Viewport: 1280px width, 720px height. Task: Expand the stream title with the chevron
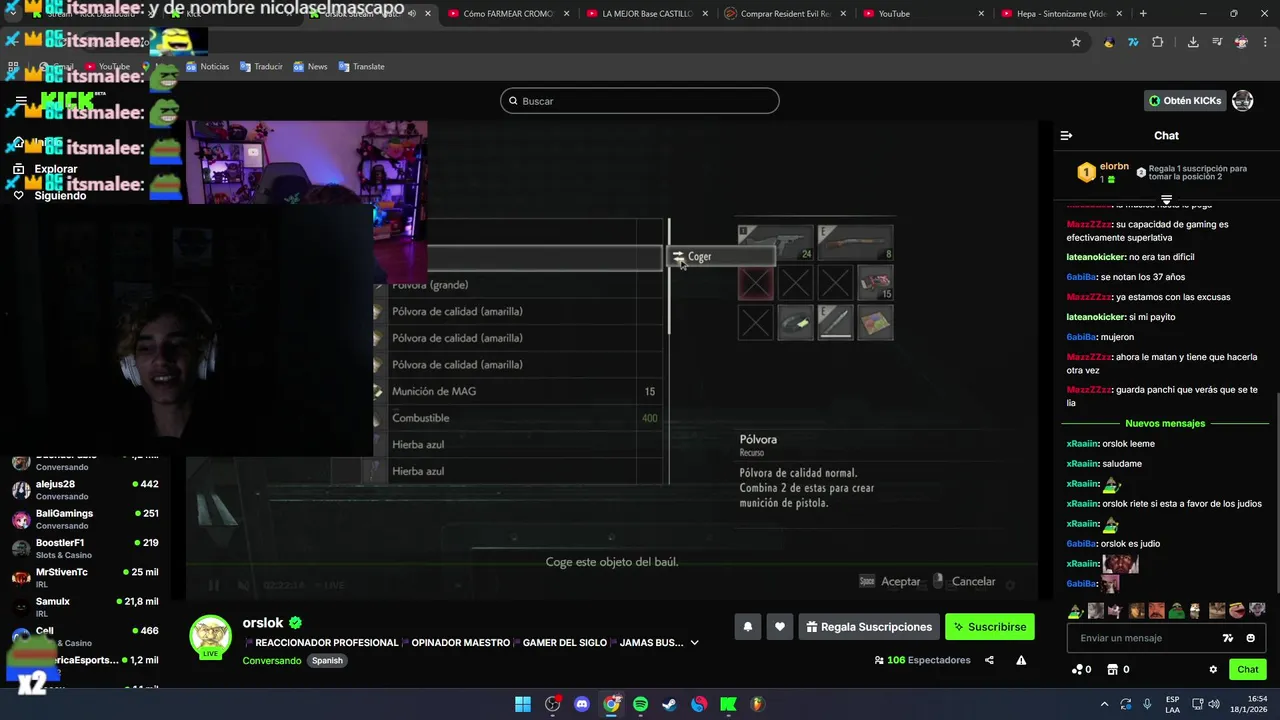[x=694, y=643]
